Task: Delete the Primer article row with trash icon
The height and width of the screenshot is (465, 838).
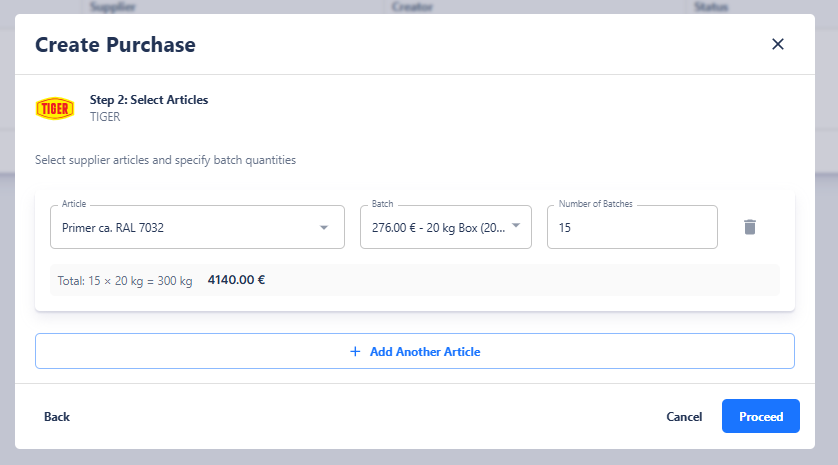Action: [750, 227]
